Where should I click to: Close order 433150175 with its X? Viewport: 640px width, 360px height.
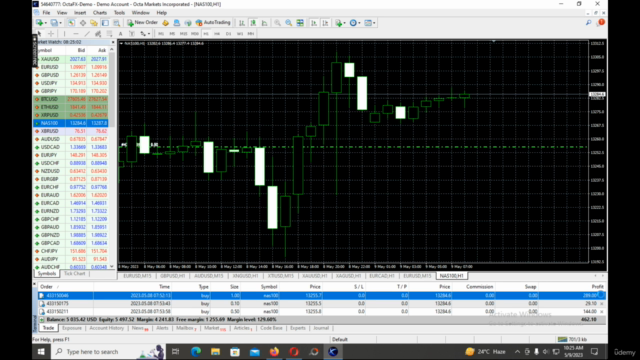[x=602, y=304]
